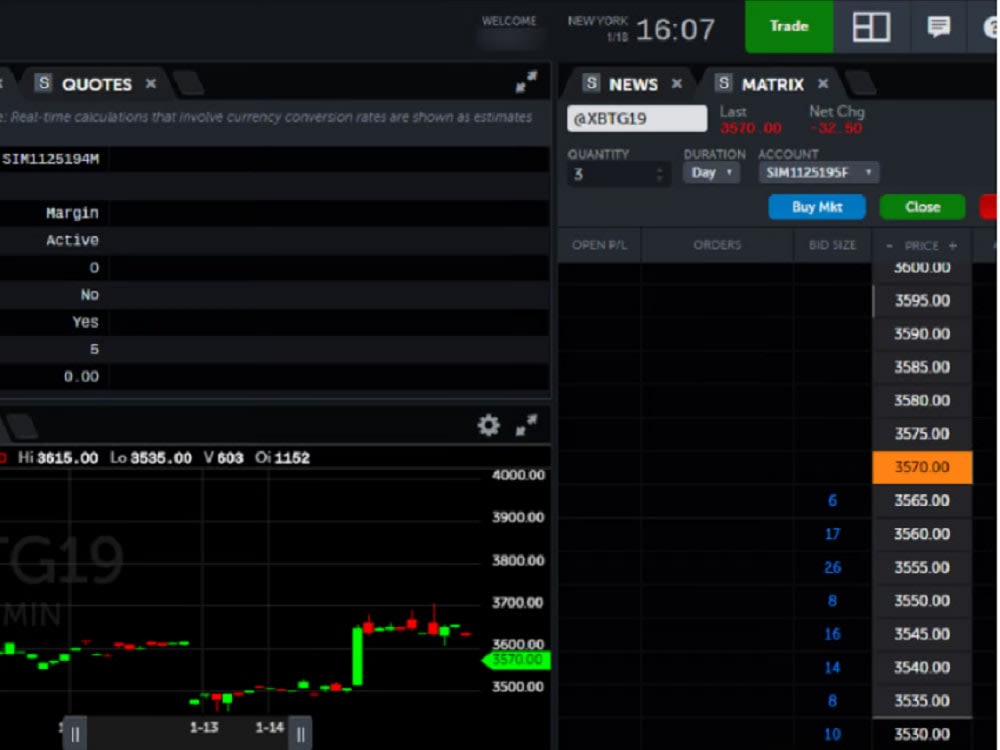Click the minus beside PRICE header

pos(889,246)
